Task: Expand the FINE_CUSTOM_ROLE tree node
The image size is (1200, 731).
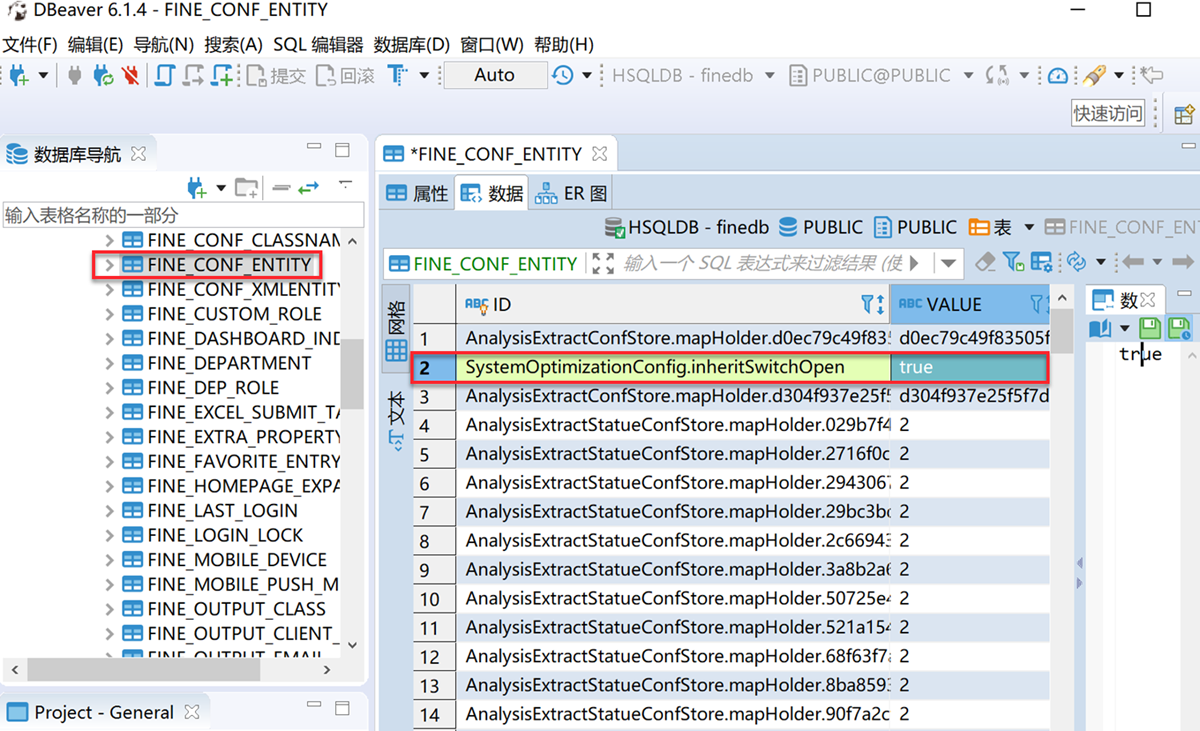Action: (x=110, y=314)
